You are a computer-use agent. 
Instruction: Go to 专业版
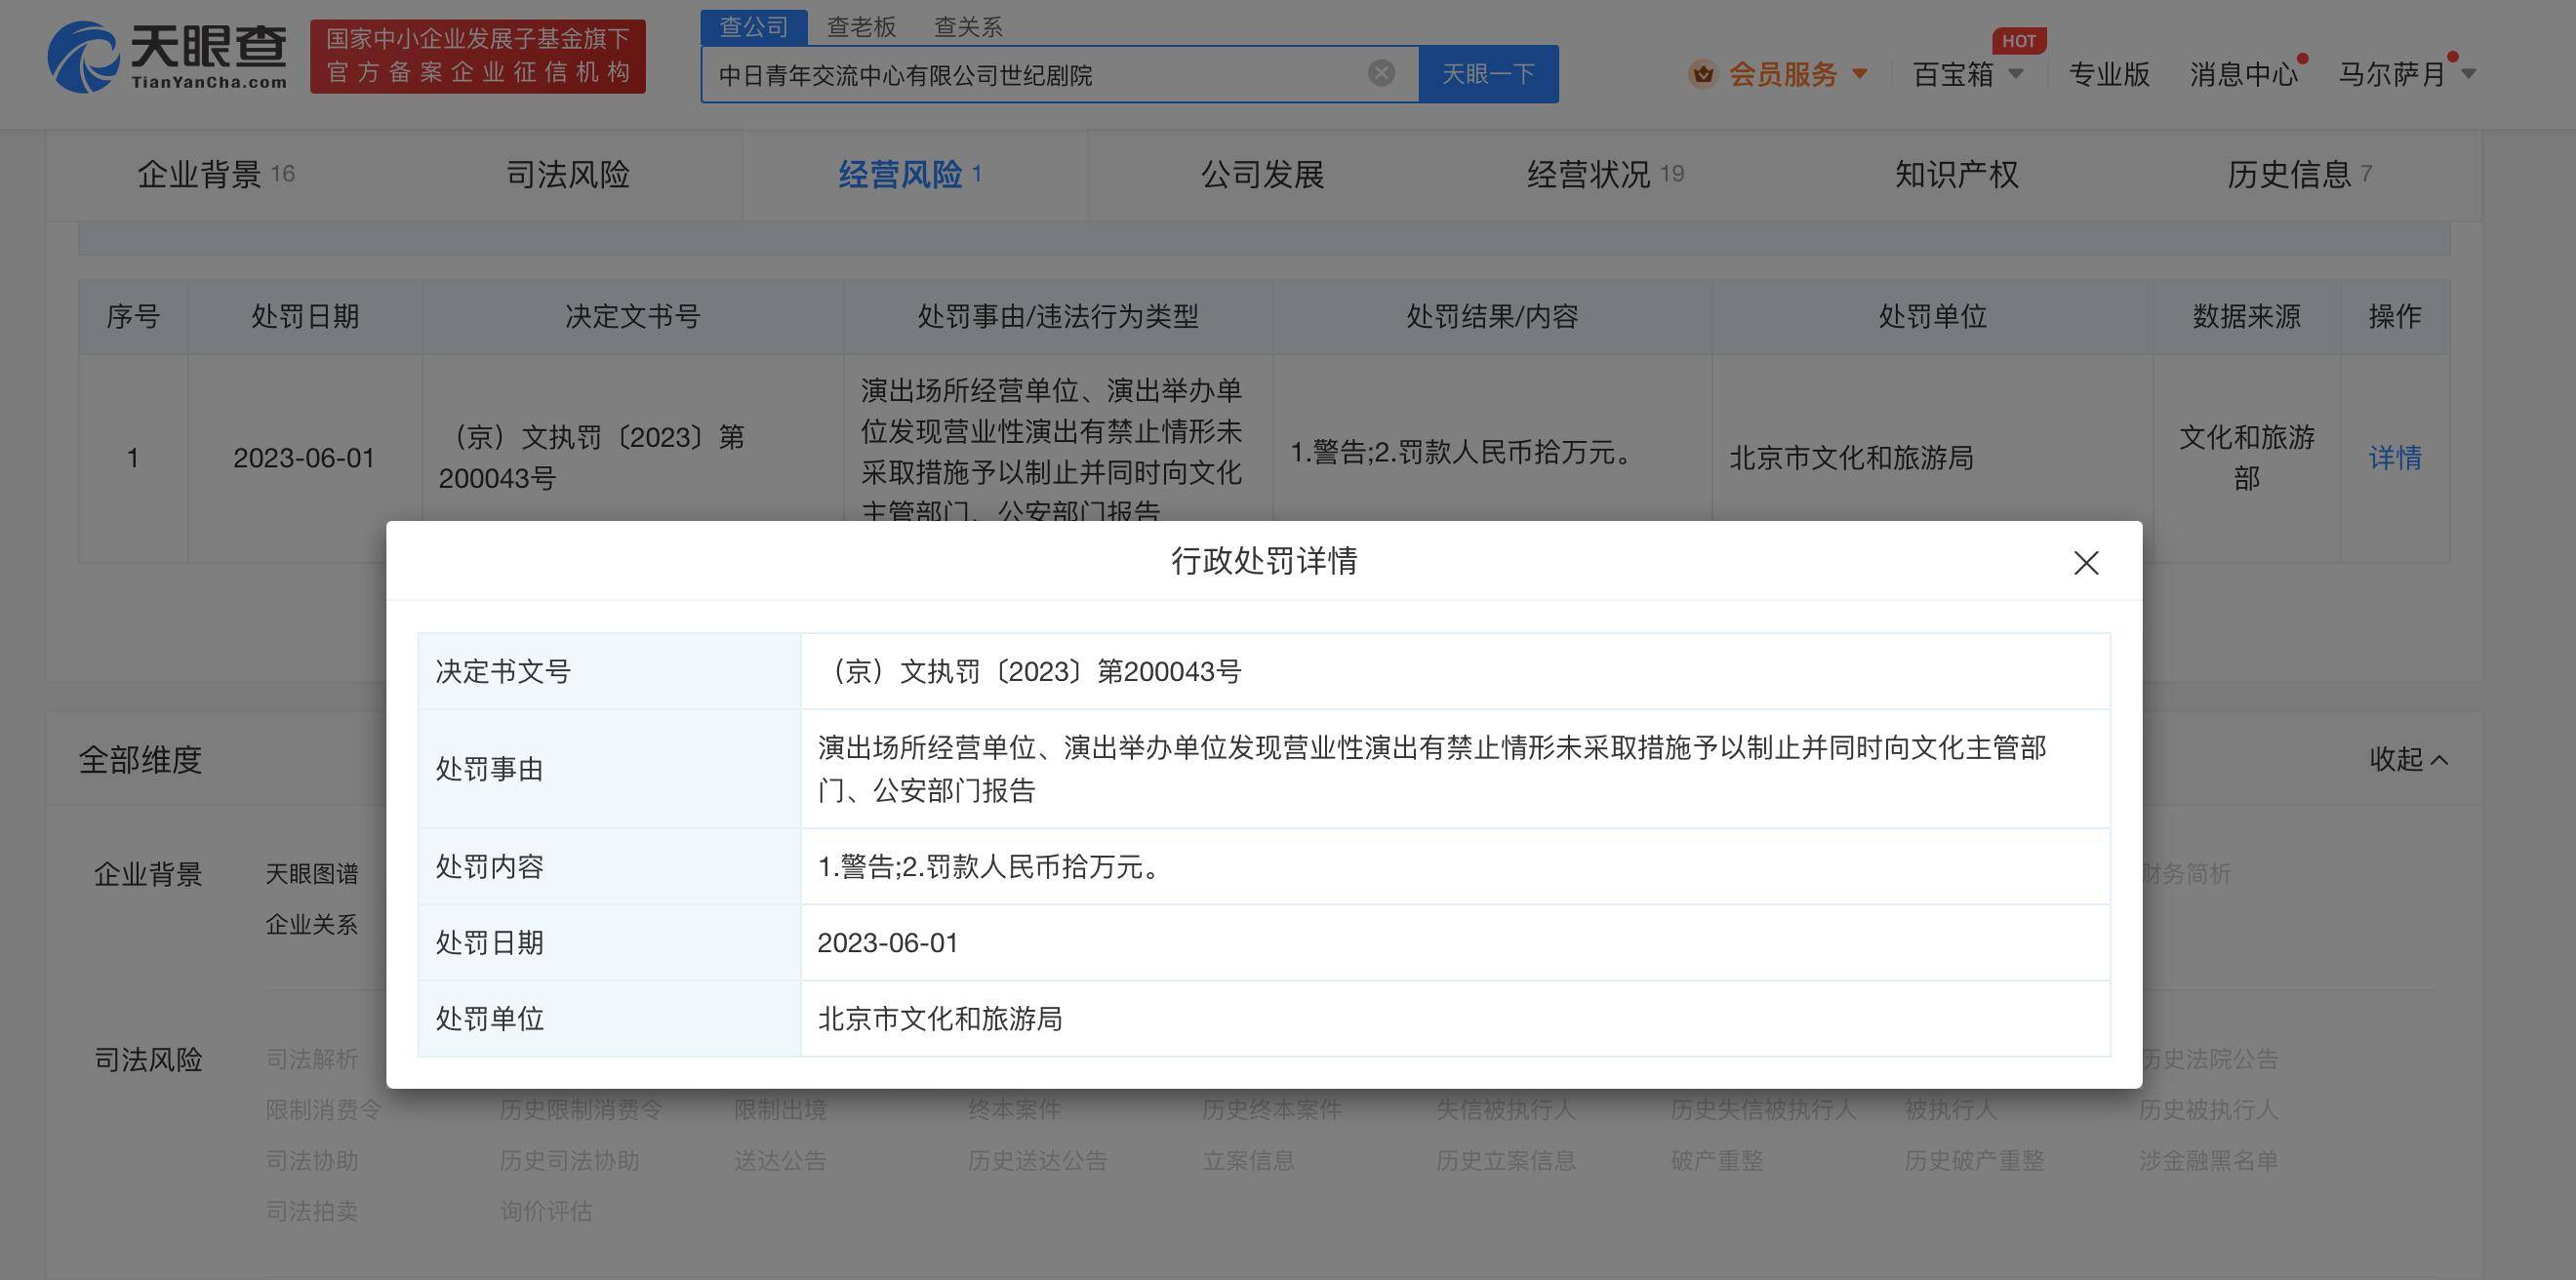pyautogui.click(x=2109, y=73)
